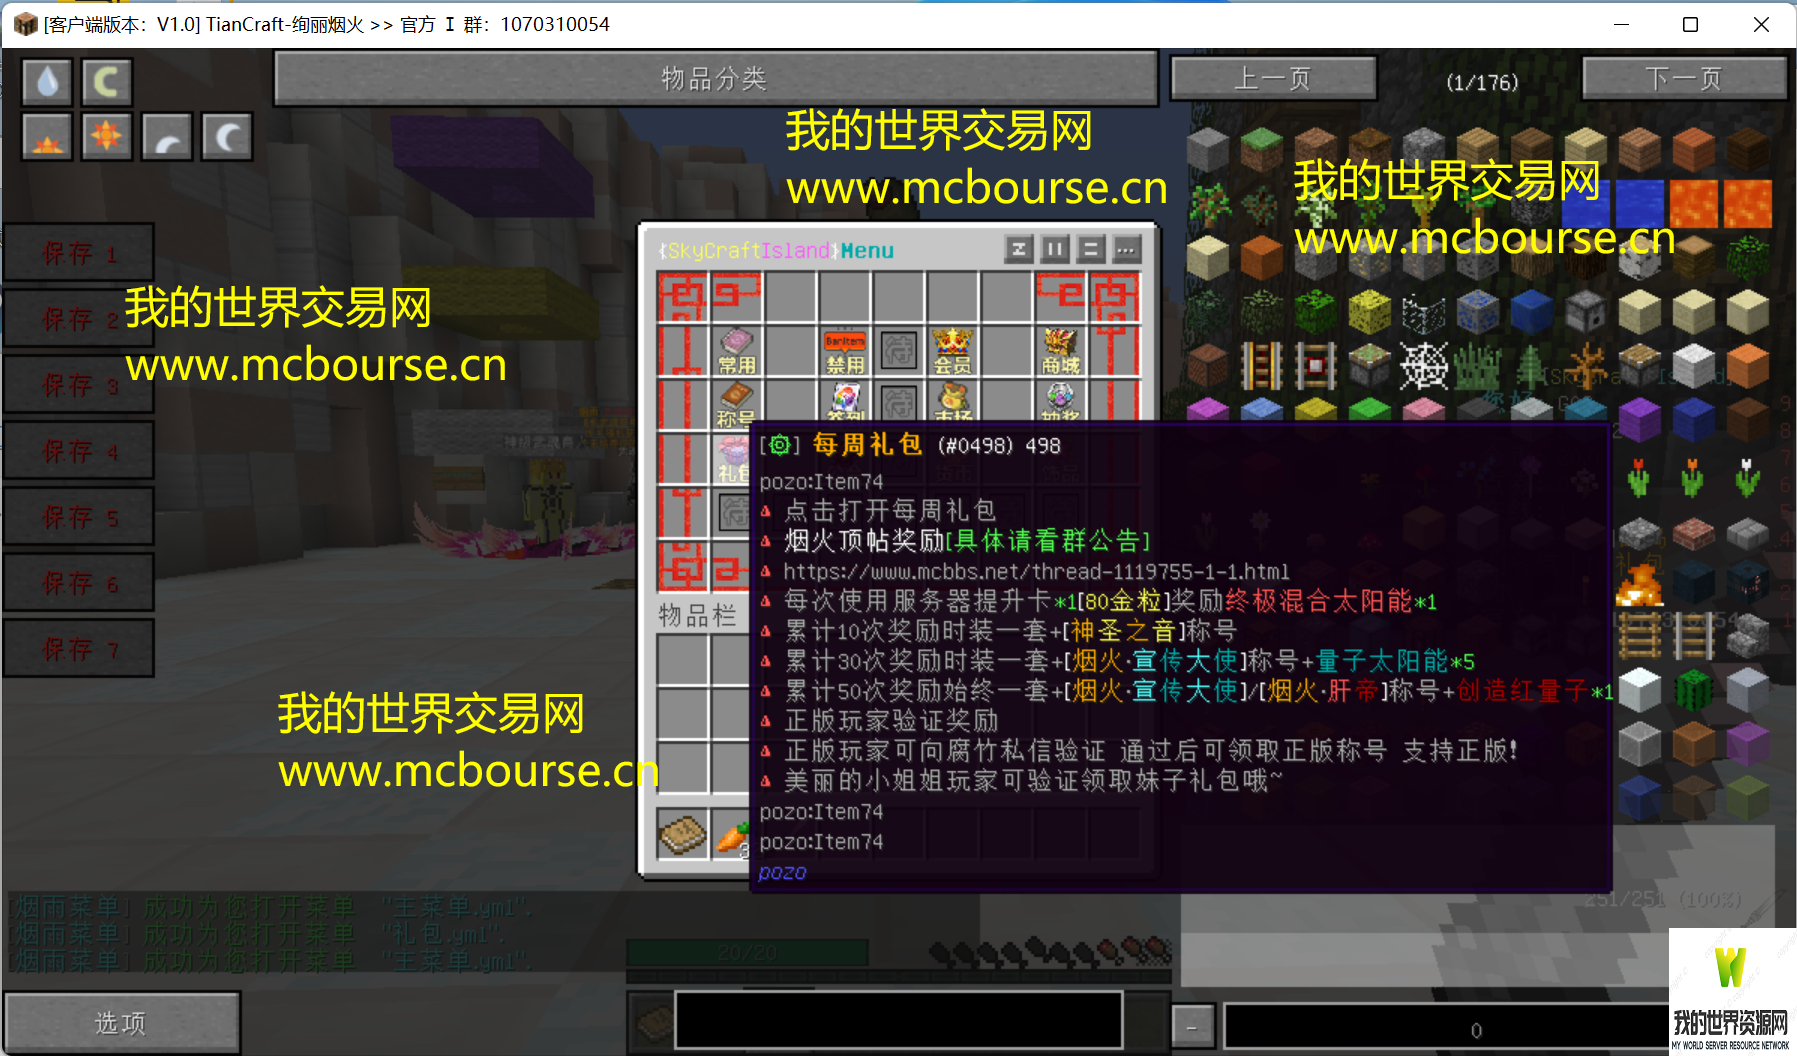This screenshot has height=1056, width=1797.
Task: Open the three-dots options button in menu
Action: coord(1127,249)
